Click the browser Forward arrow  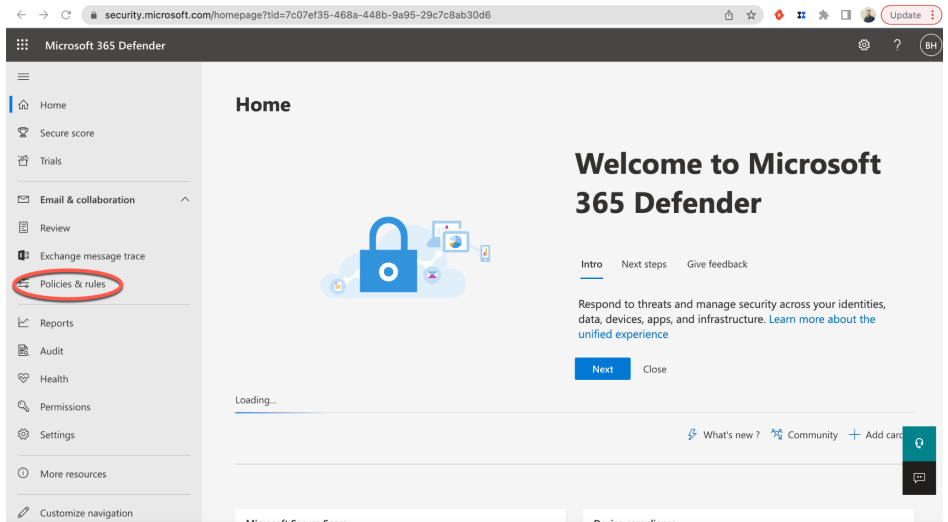(44, 15)
